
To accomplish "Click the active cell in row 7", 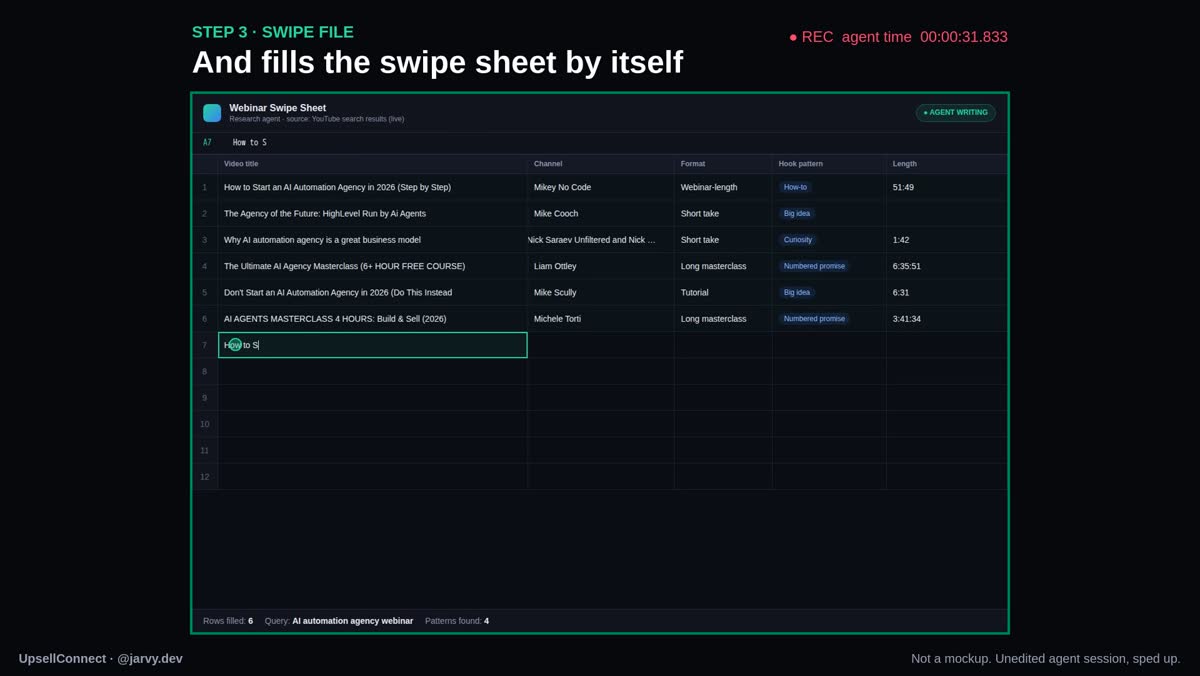I will click(x=372, y=345).
